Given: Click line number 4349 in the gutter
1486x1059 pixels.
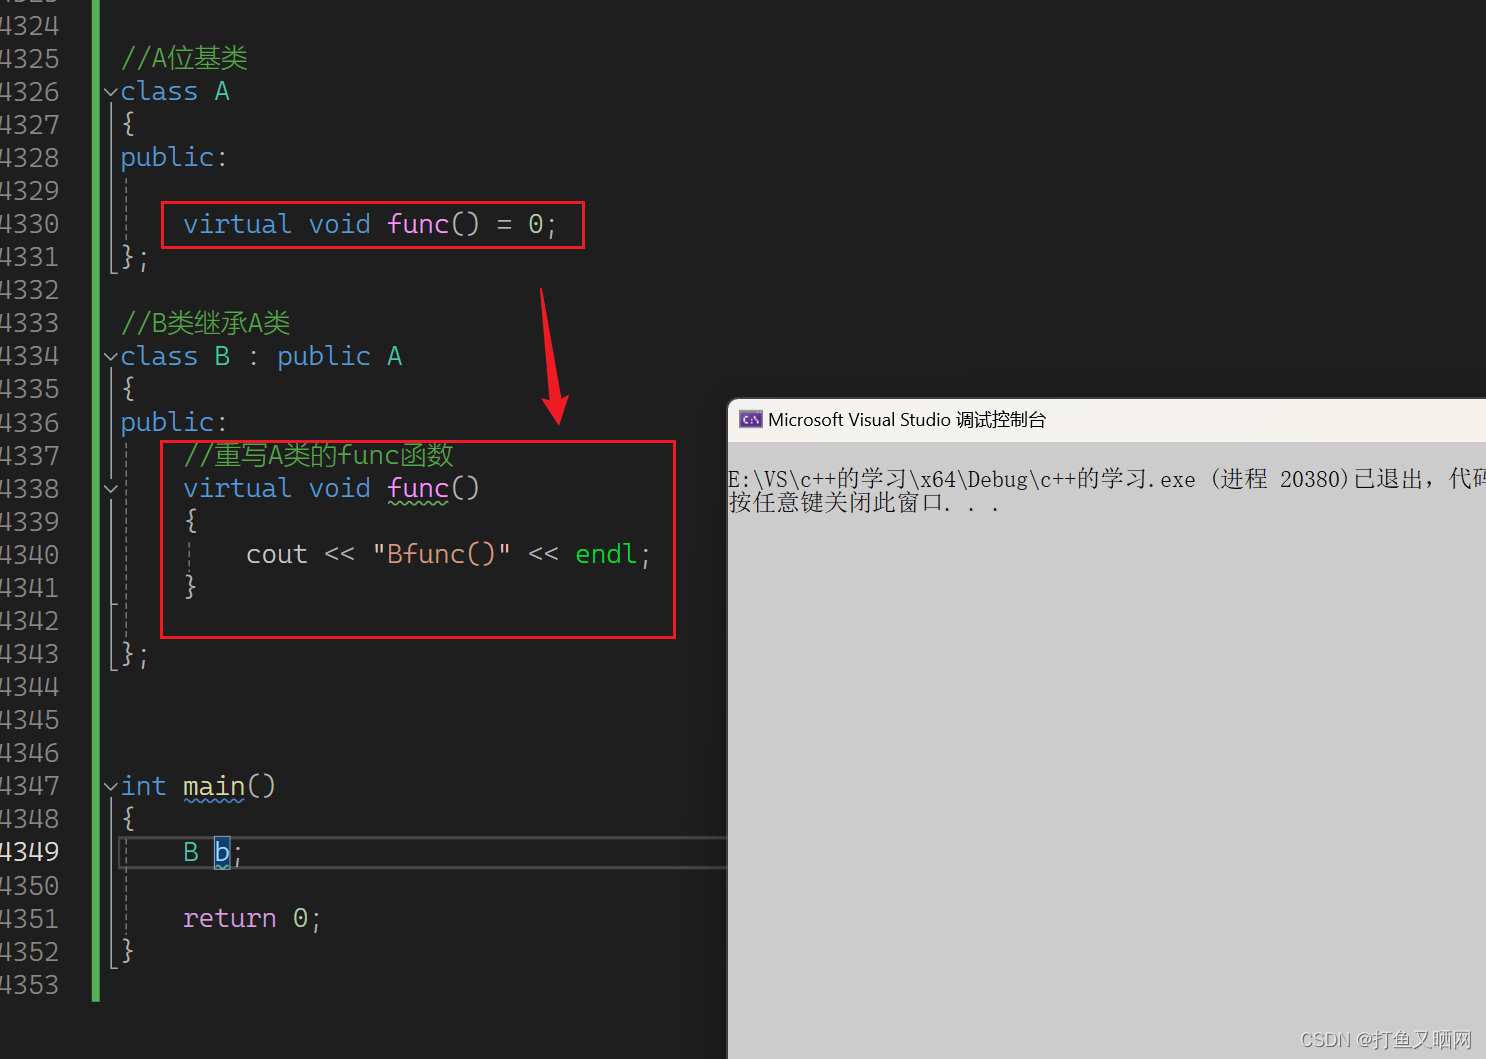Looking at the screenshot, I should click(x=30, y=852).
